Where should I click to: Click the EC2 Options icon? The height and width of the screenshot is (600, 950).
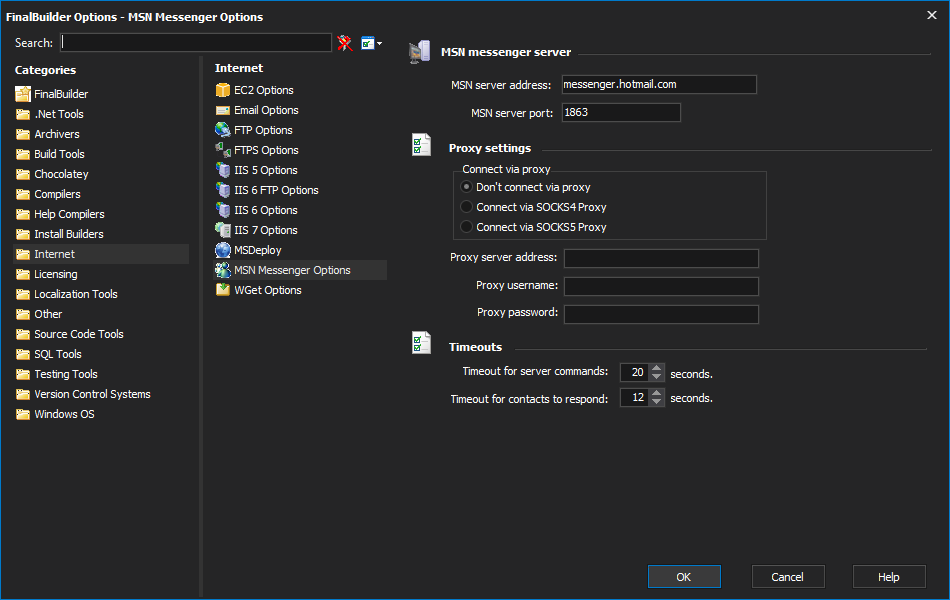click(x=223, y=90)
